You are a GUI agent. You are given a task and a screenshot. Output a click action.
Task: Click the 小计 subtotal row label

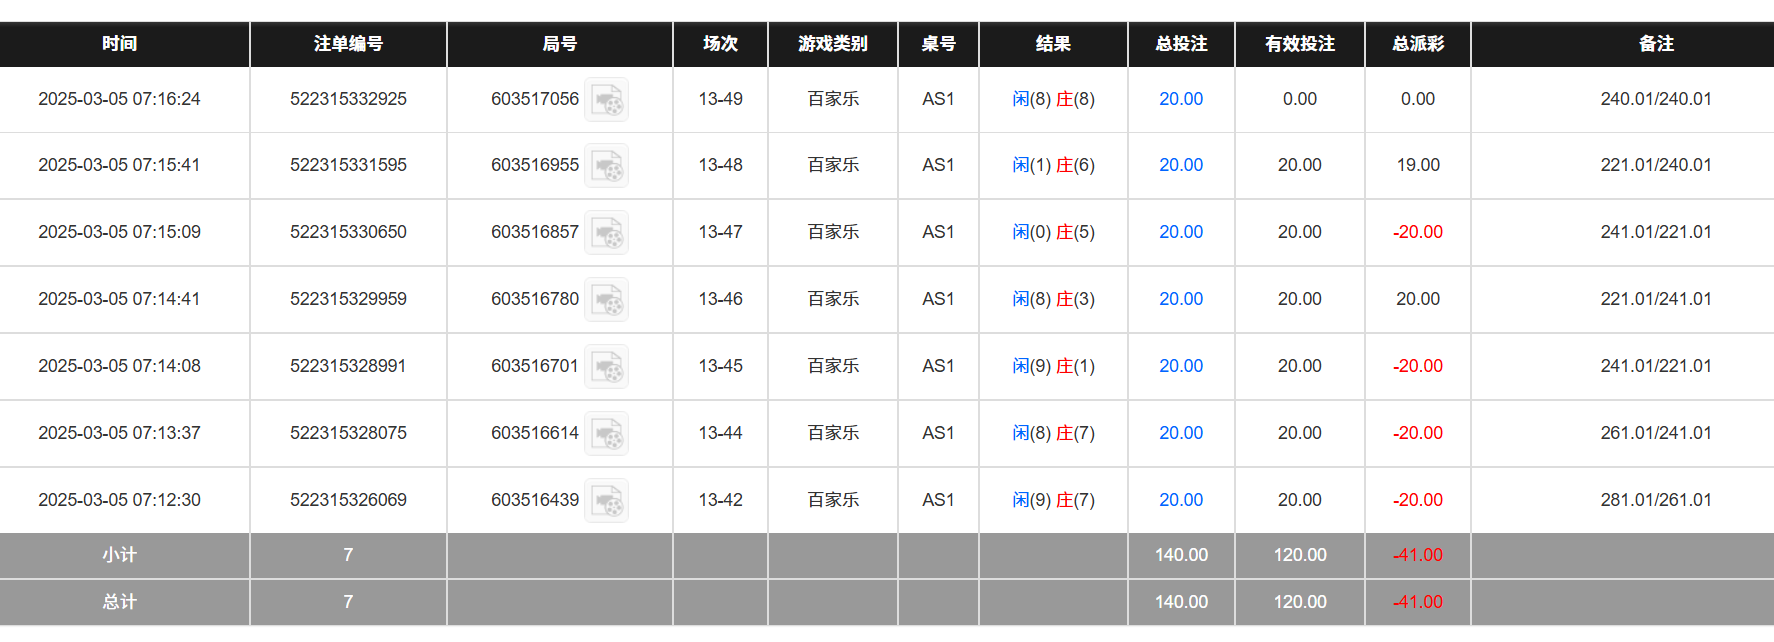120,555
